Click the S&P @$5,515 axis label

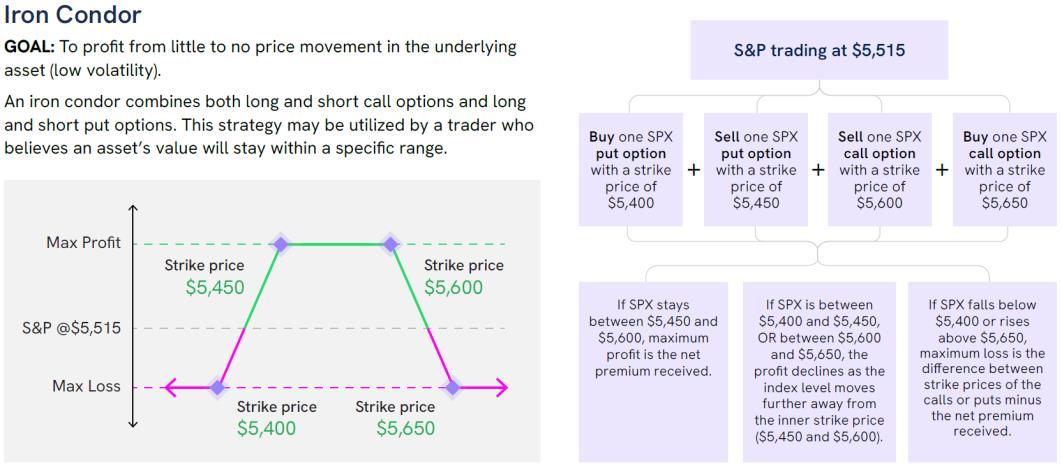click(71, 328)
